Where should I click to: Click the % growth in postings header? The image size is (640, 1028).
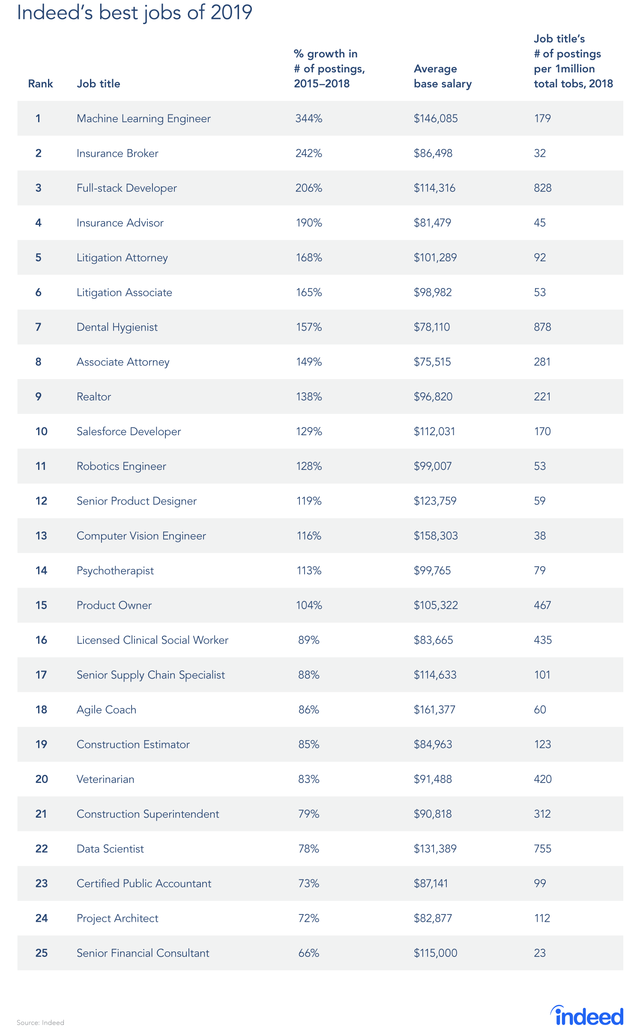tap(329, 69)
